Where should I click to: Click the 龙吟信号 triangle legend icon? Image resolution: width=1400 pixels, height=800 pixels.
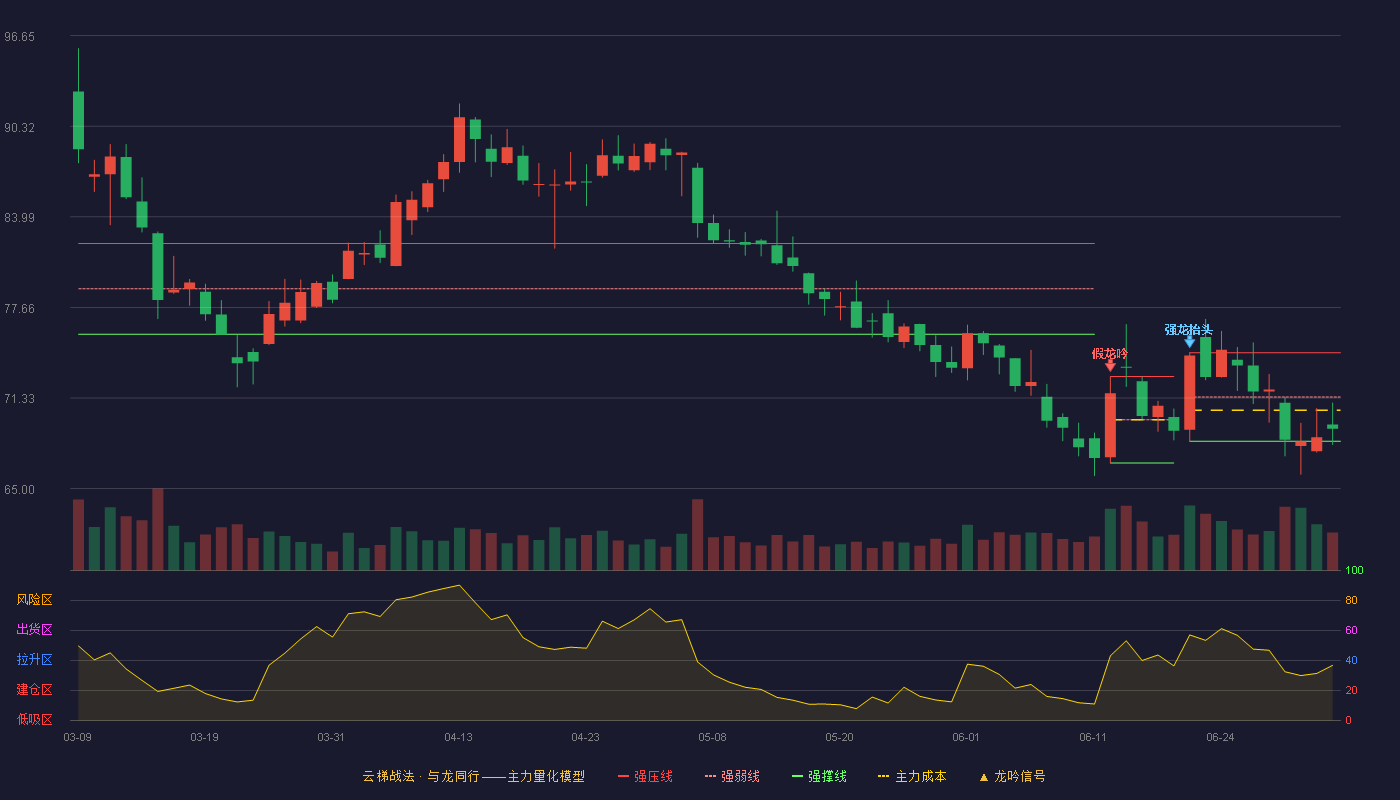pos(983,776)
